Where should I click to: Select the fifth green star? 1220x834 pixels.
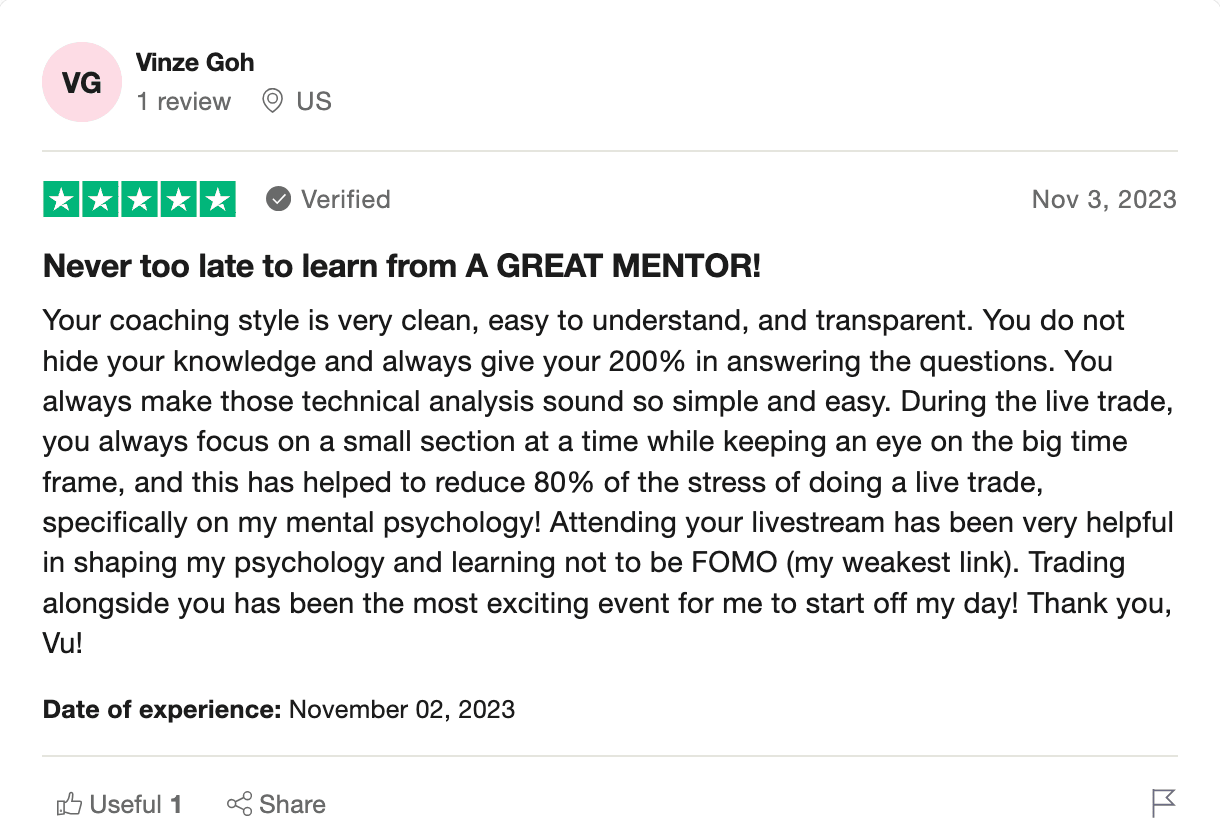tap(217, 200)
